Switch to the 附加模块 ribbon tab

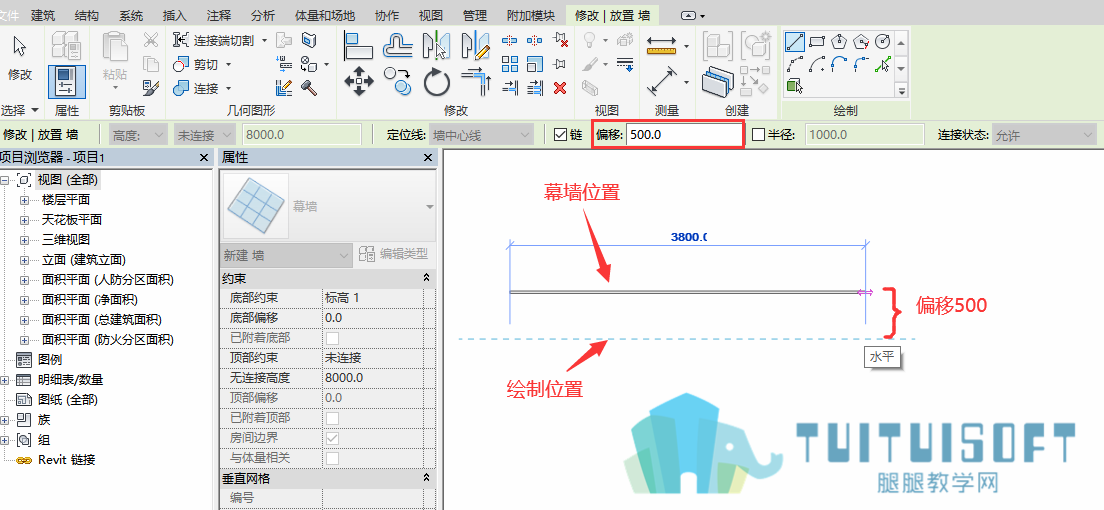530,15
